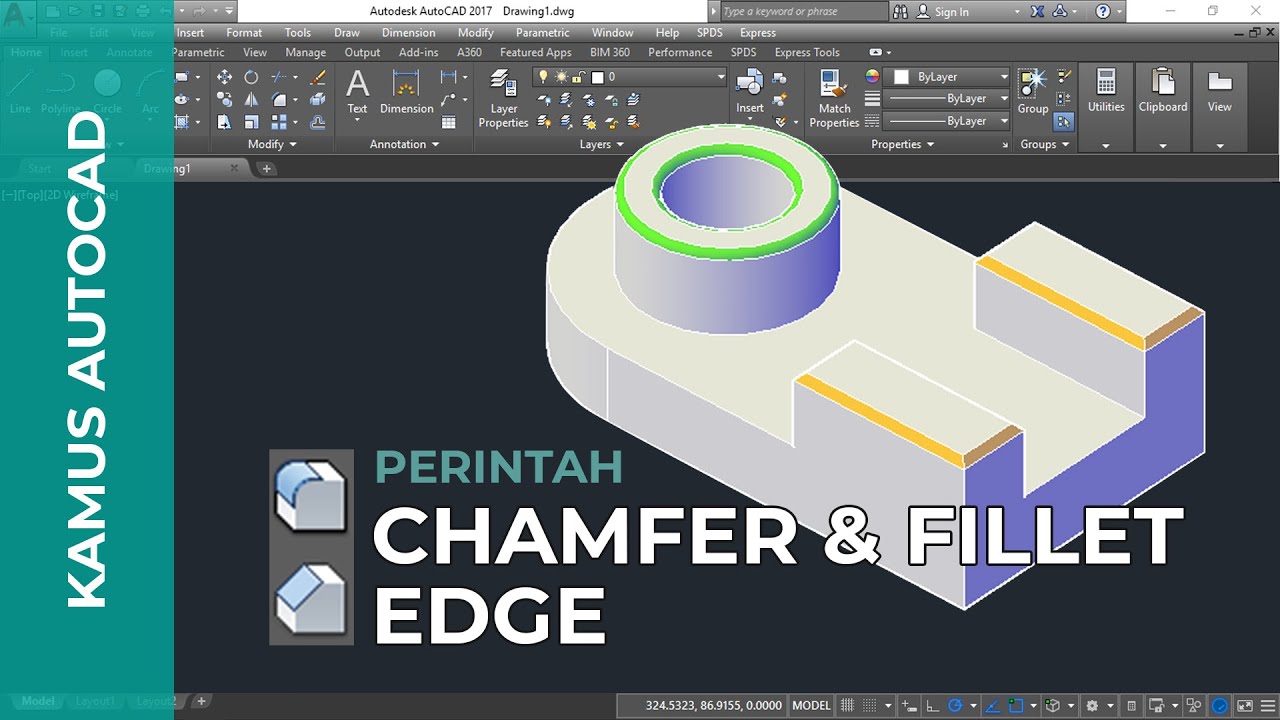Image resolution: width=1280 pixels, height=720 pixels.
Task: Select the Trim tool
Action: (x=280, y=77)
